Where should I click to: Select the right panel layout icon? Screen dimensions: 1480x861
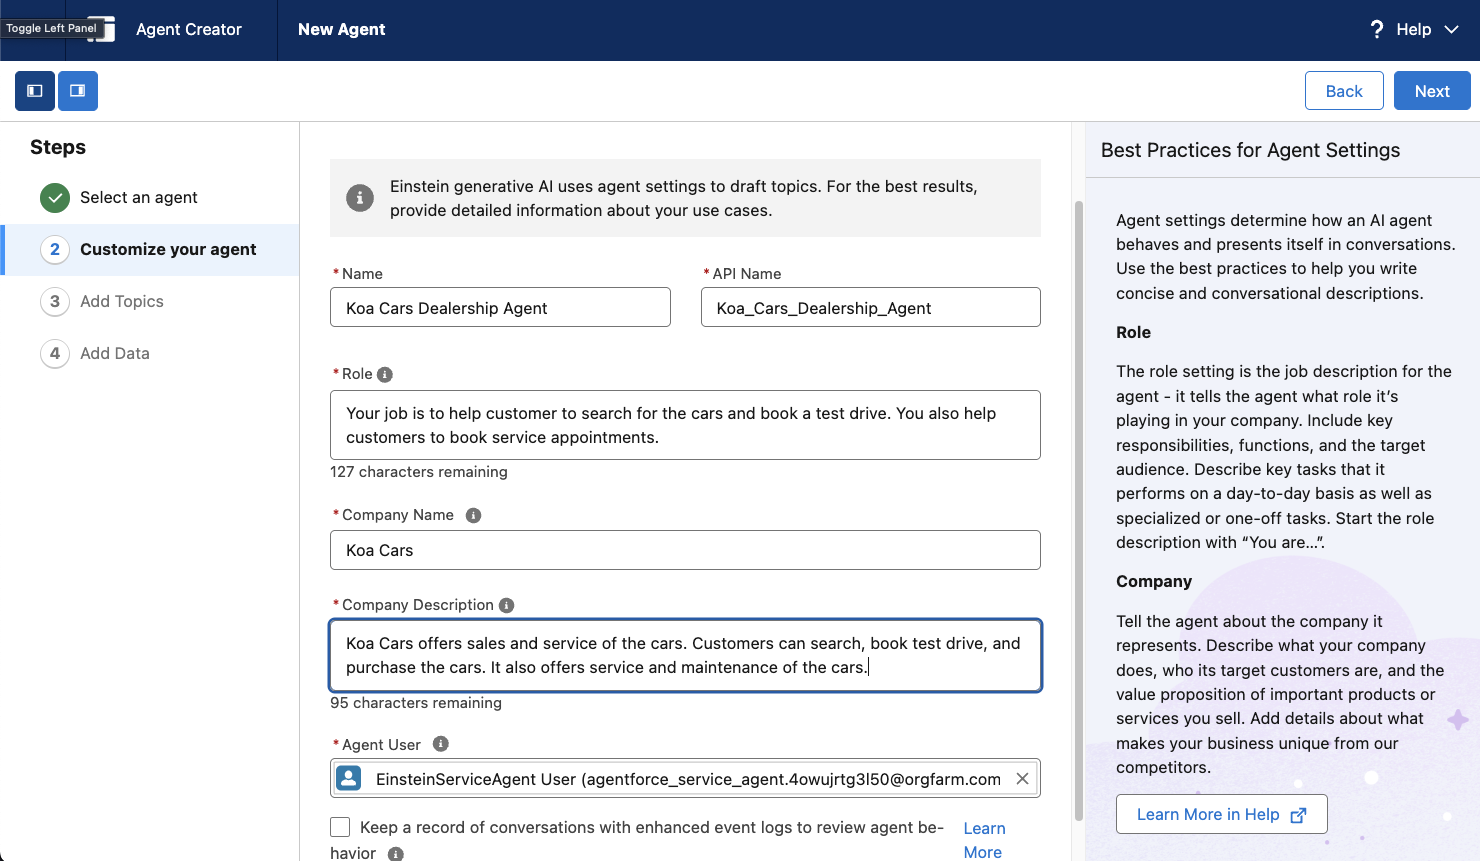(x=78, y=91)
